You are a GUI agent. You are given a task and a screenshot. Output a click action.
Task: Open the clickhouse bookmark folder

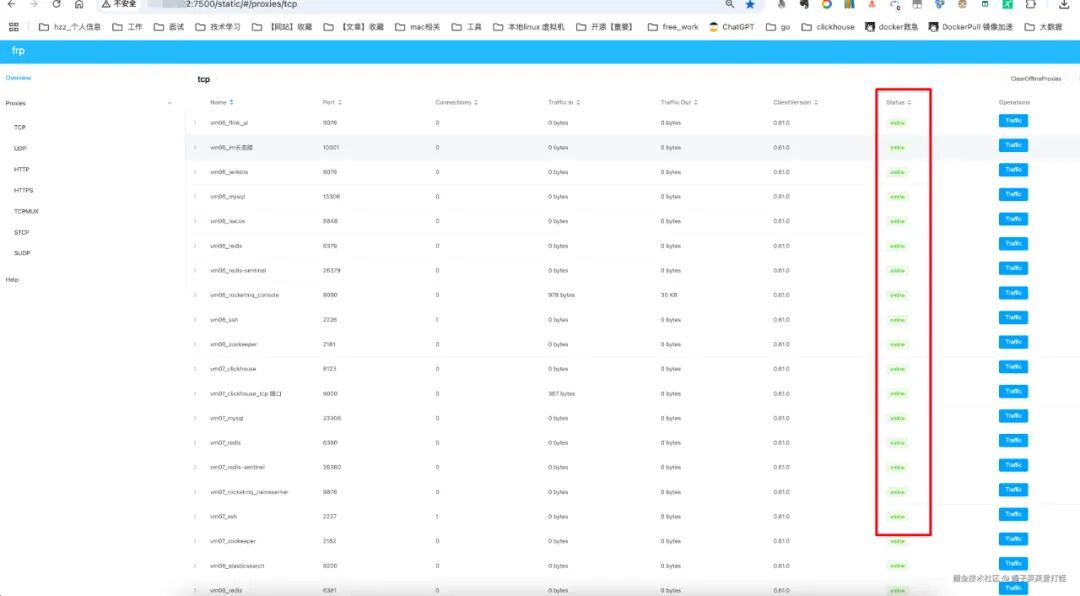coord(827,27)
